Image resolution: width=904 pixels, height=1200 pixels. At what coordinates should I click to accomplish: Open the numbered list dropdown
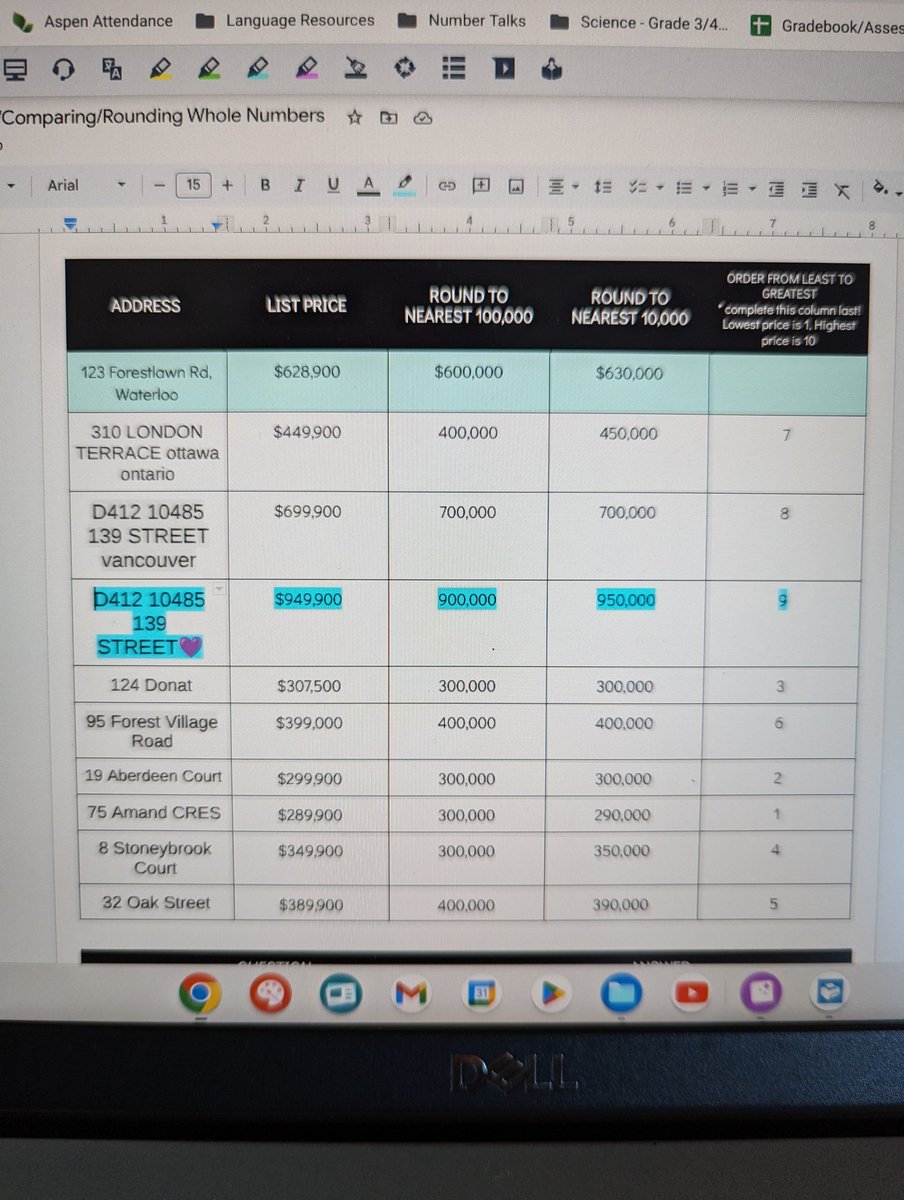pyautogui.click(x=739, y=187)
